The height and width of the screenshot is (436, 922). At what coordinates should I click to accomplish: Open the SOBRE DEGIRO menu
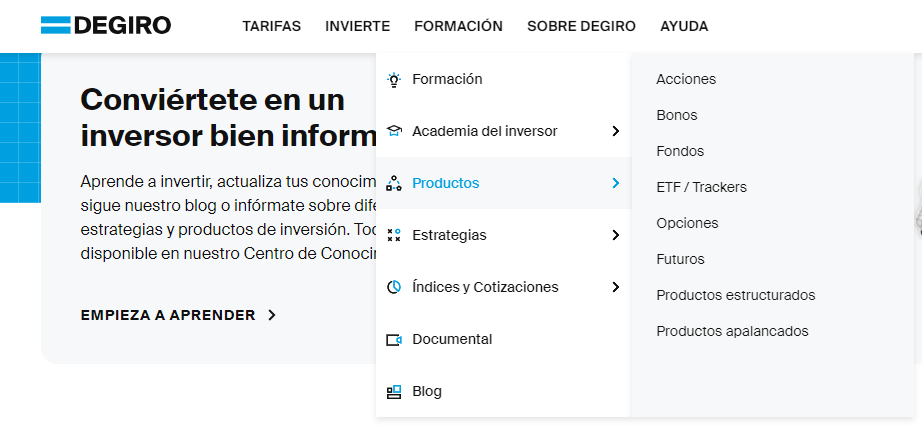[x=582, y=26]
